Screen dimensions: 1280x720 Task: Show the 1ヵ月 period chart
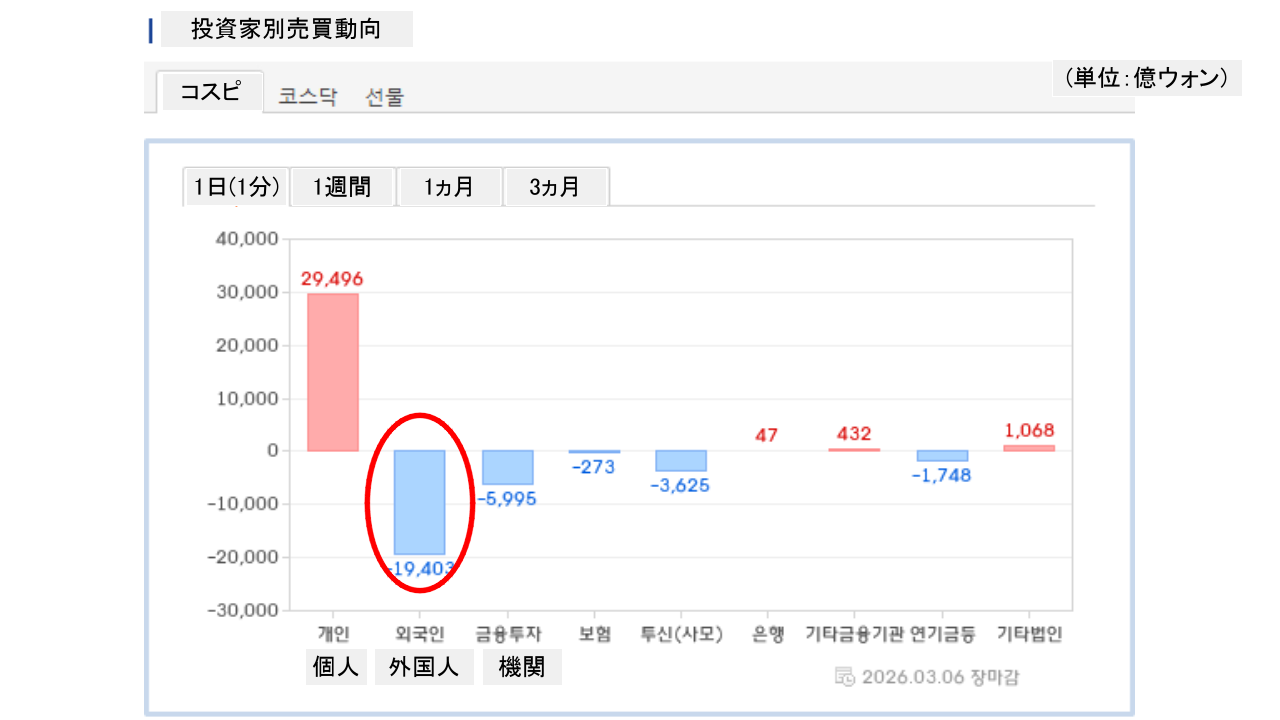[448, 187]
